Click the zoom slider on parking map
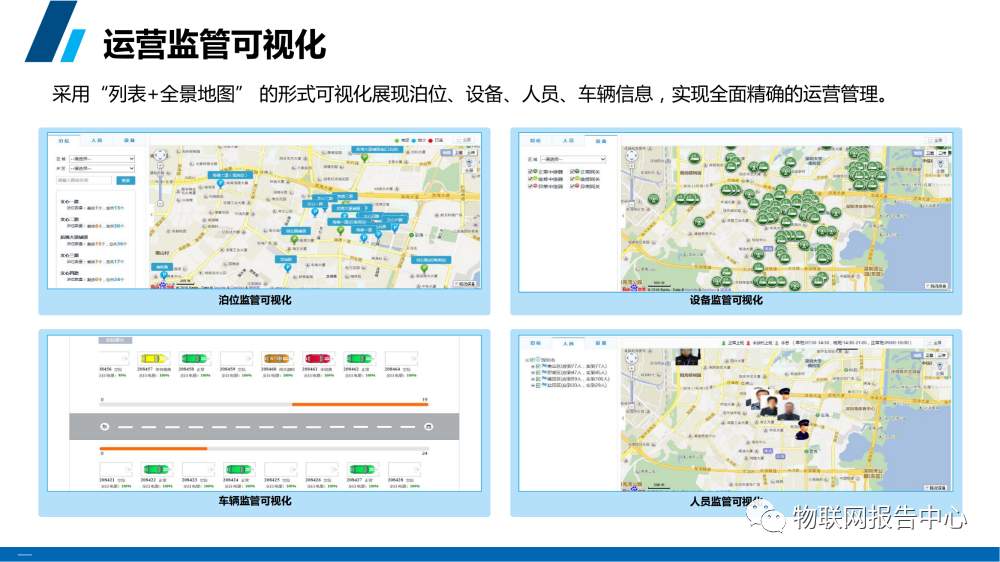This screenshot has width=1000, height=562. coord(160,185)
